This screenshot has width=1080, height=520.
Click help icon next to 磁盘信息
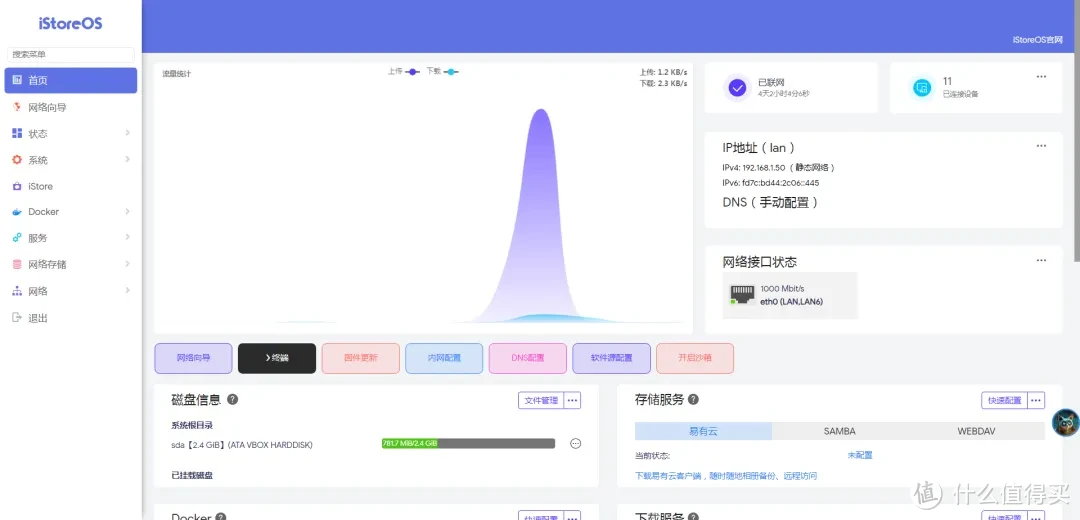click(x=233, y=399)
